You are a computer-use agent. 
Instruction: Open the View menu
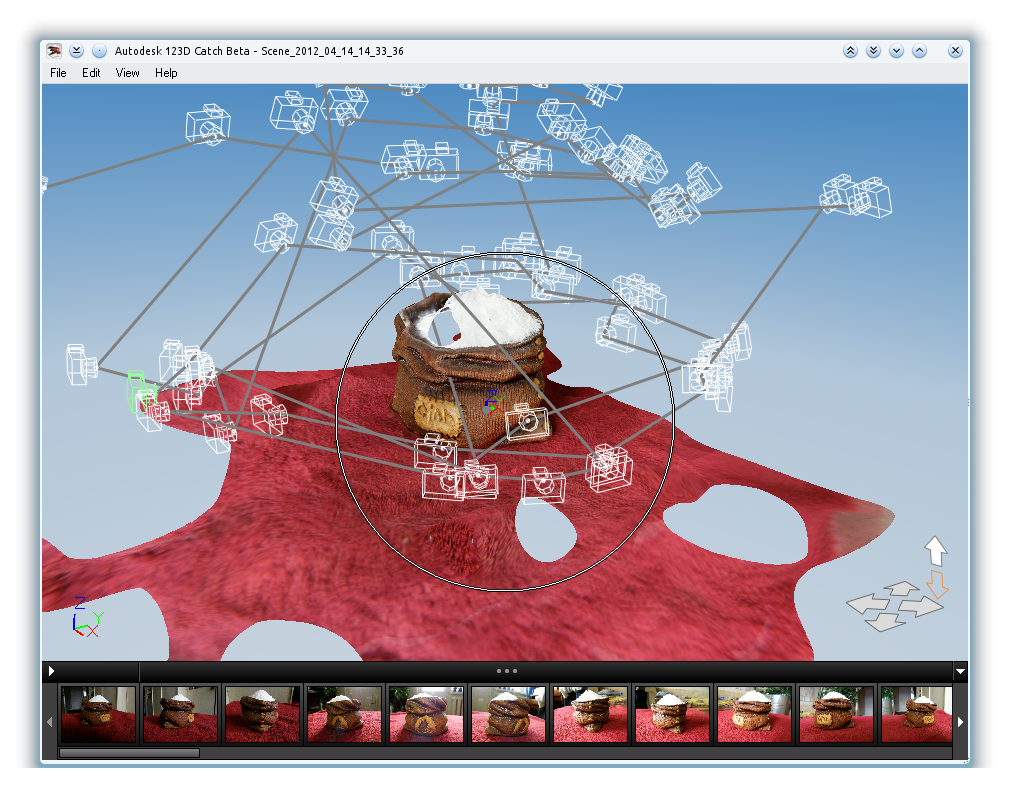[x=128, y=73]
